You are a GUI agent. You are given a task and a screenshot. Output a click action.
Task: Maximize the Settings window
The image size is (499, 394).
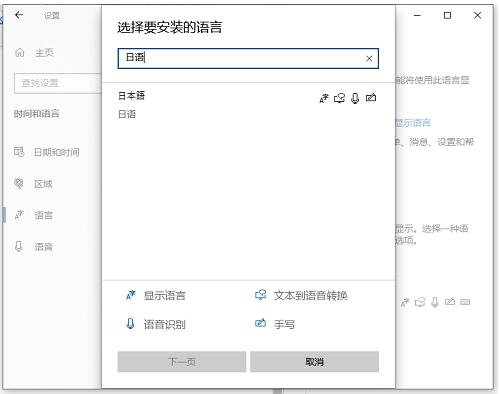pos(447,15)
